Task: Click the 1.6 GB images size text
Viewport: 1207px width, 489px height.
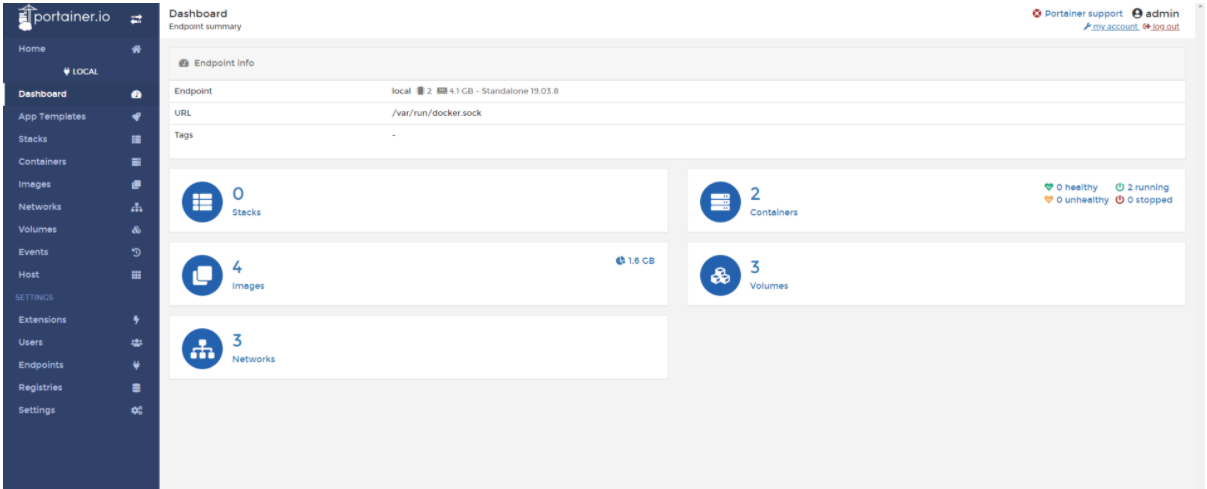Action: point(641,261)
